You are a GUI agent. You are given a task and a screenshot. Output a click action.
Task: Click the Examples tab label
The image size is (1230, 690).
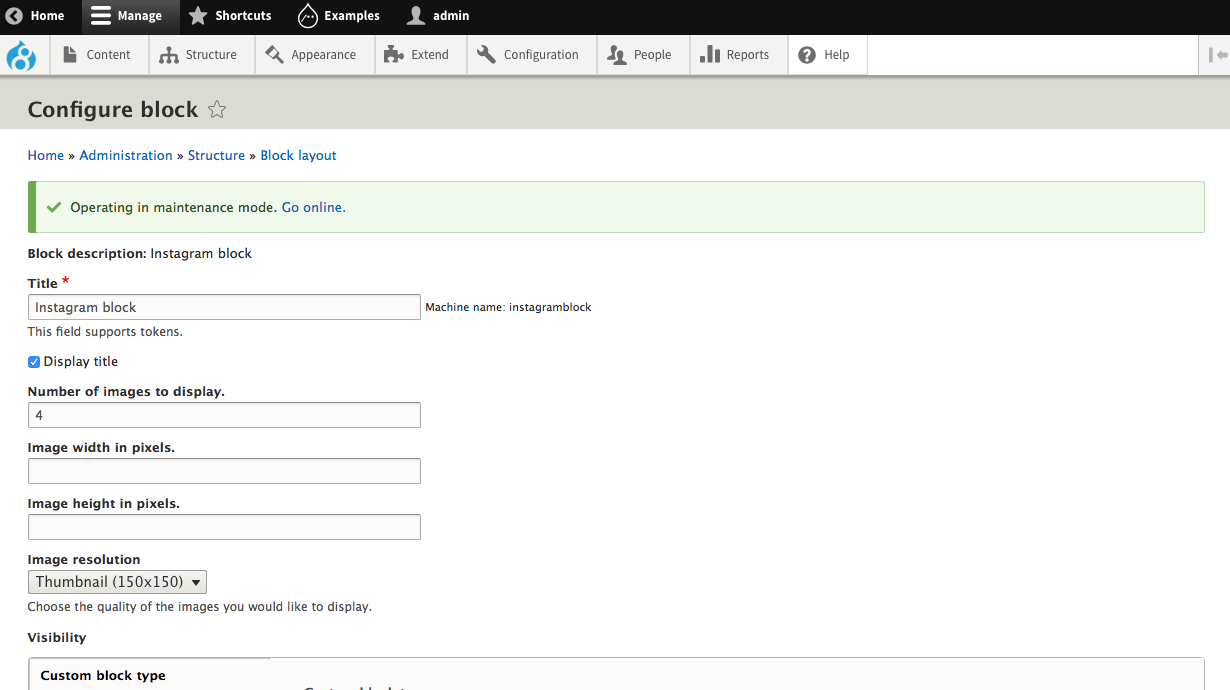pos(352,16)
